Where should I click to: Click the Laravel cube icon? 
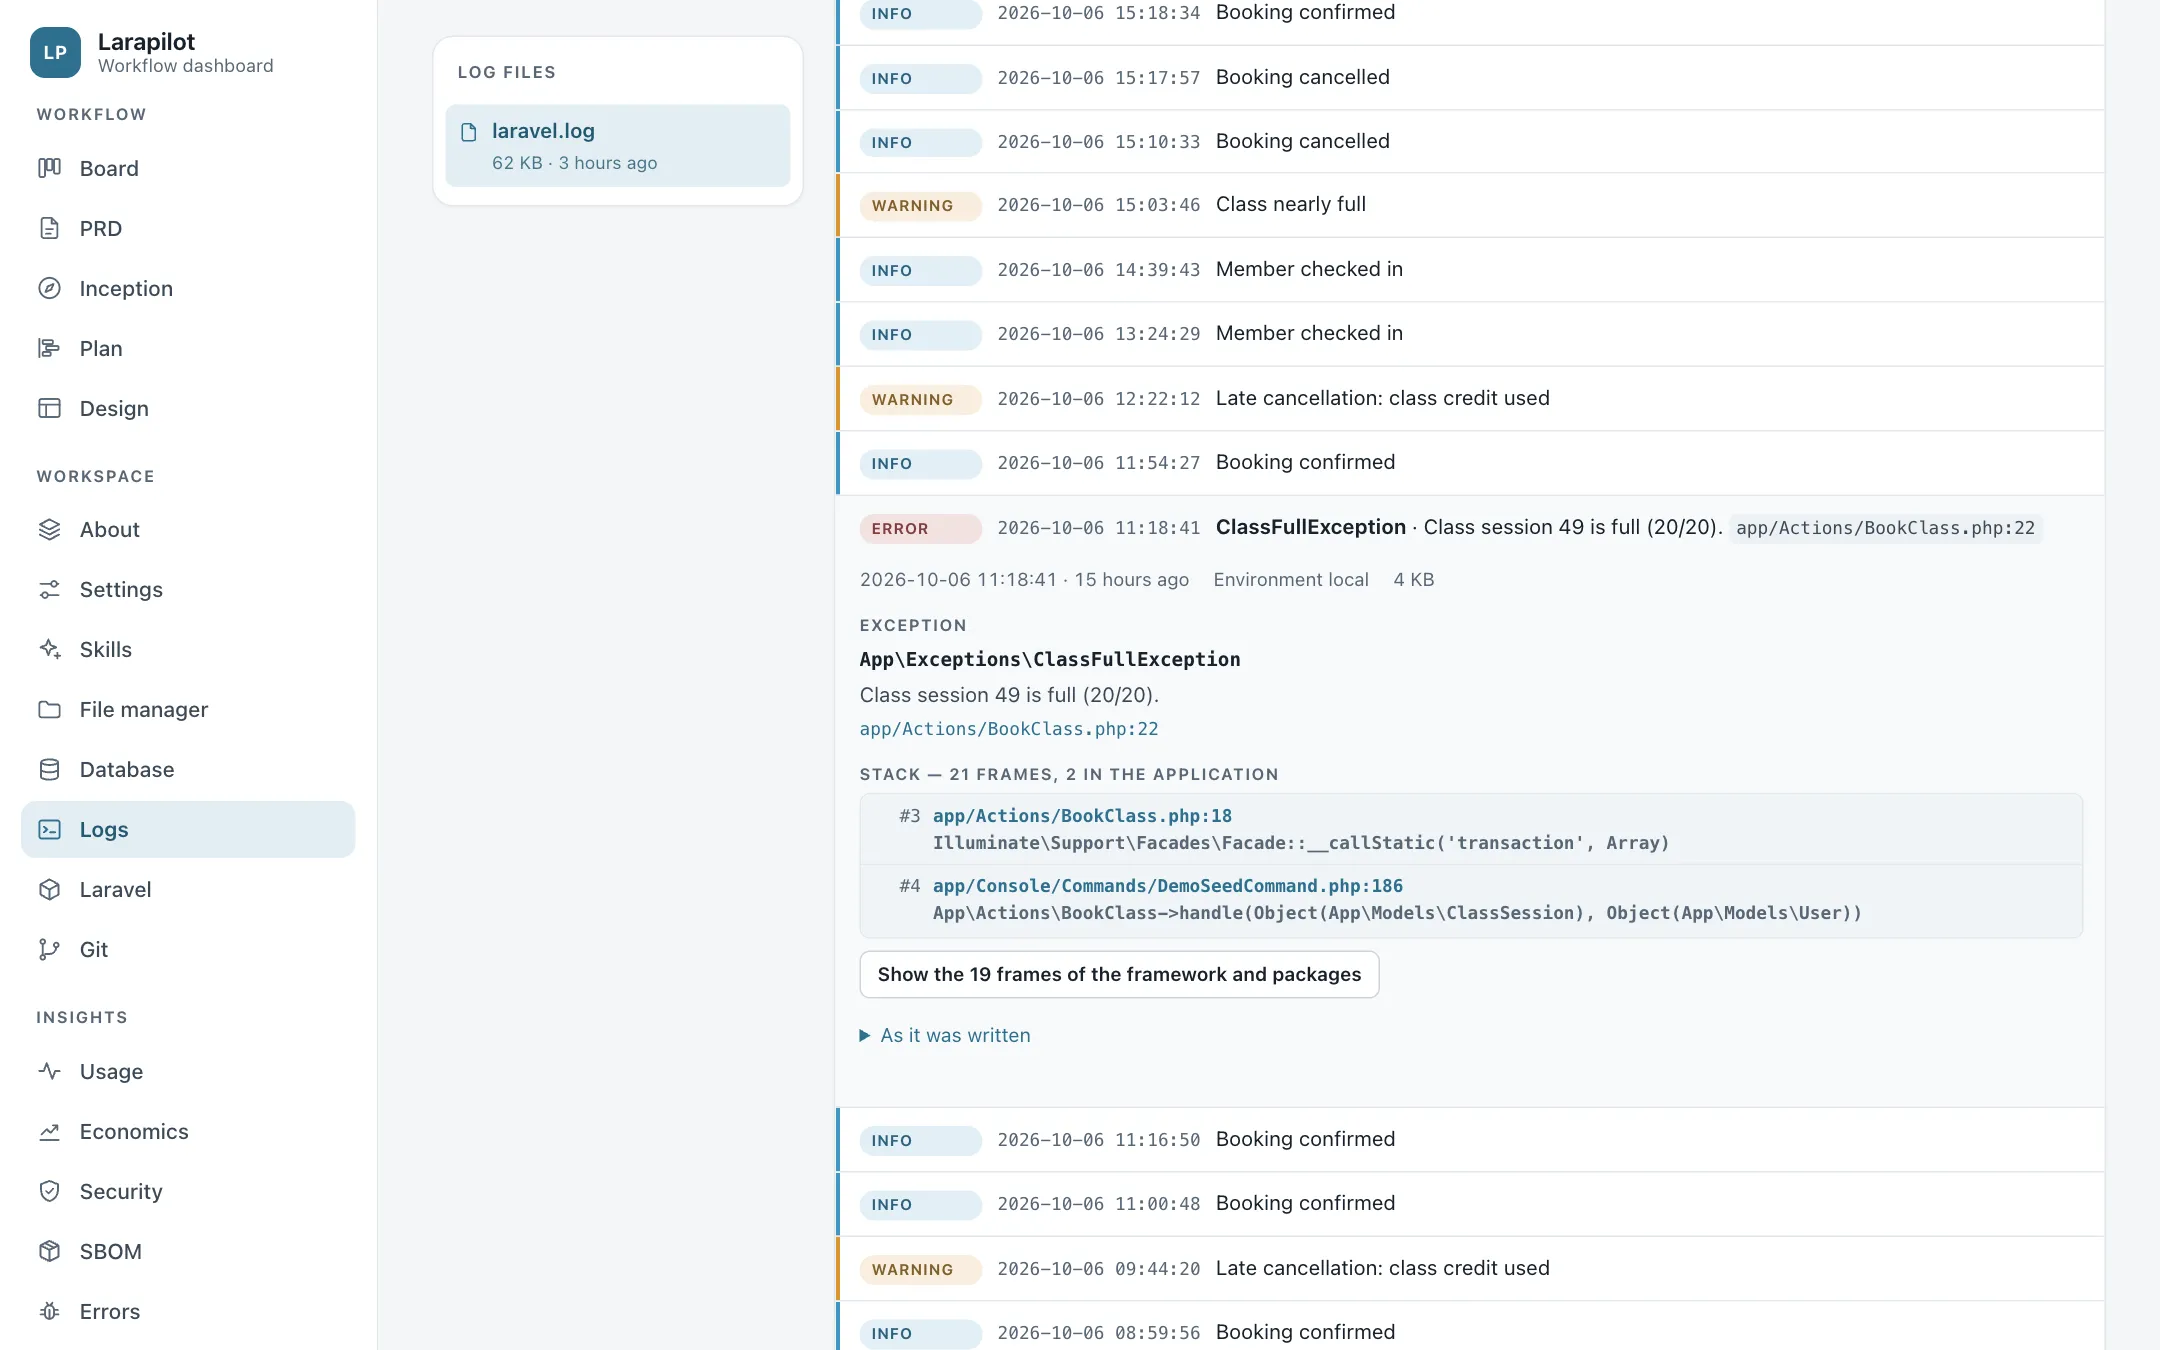tap(49, 889)
